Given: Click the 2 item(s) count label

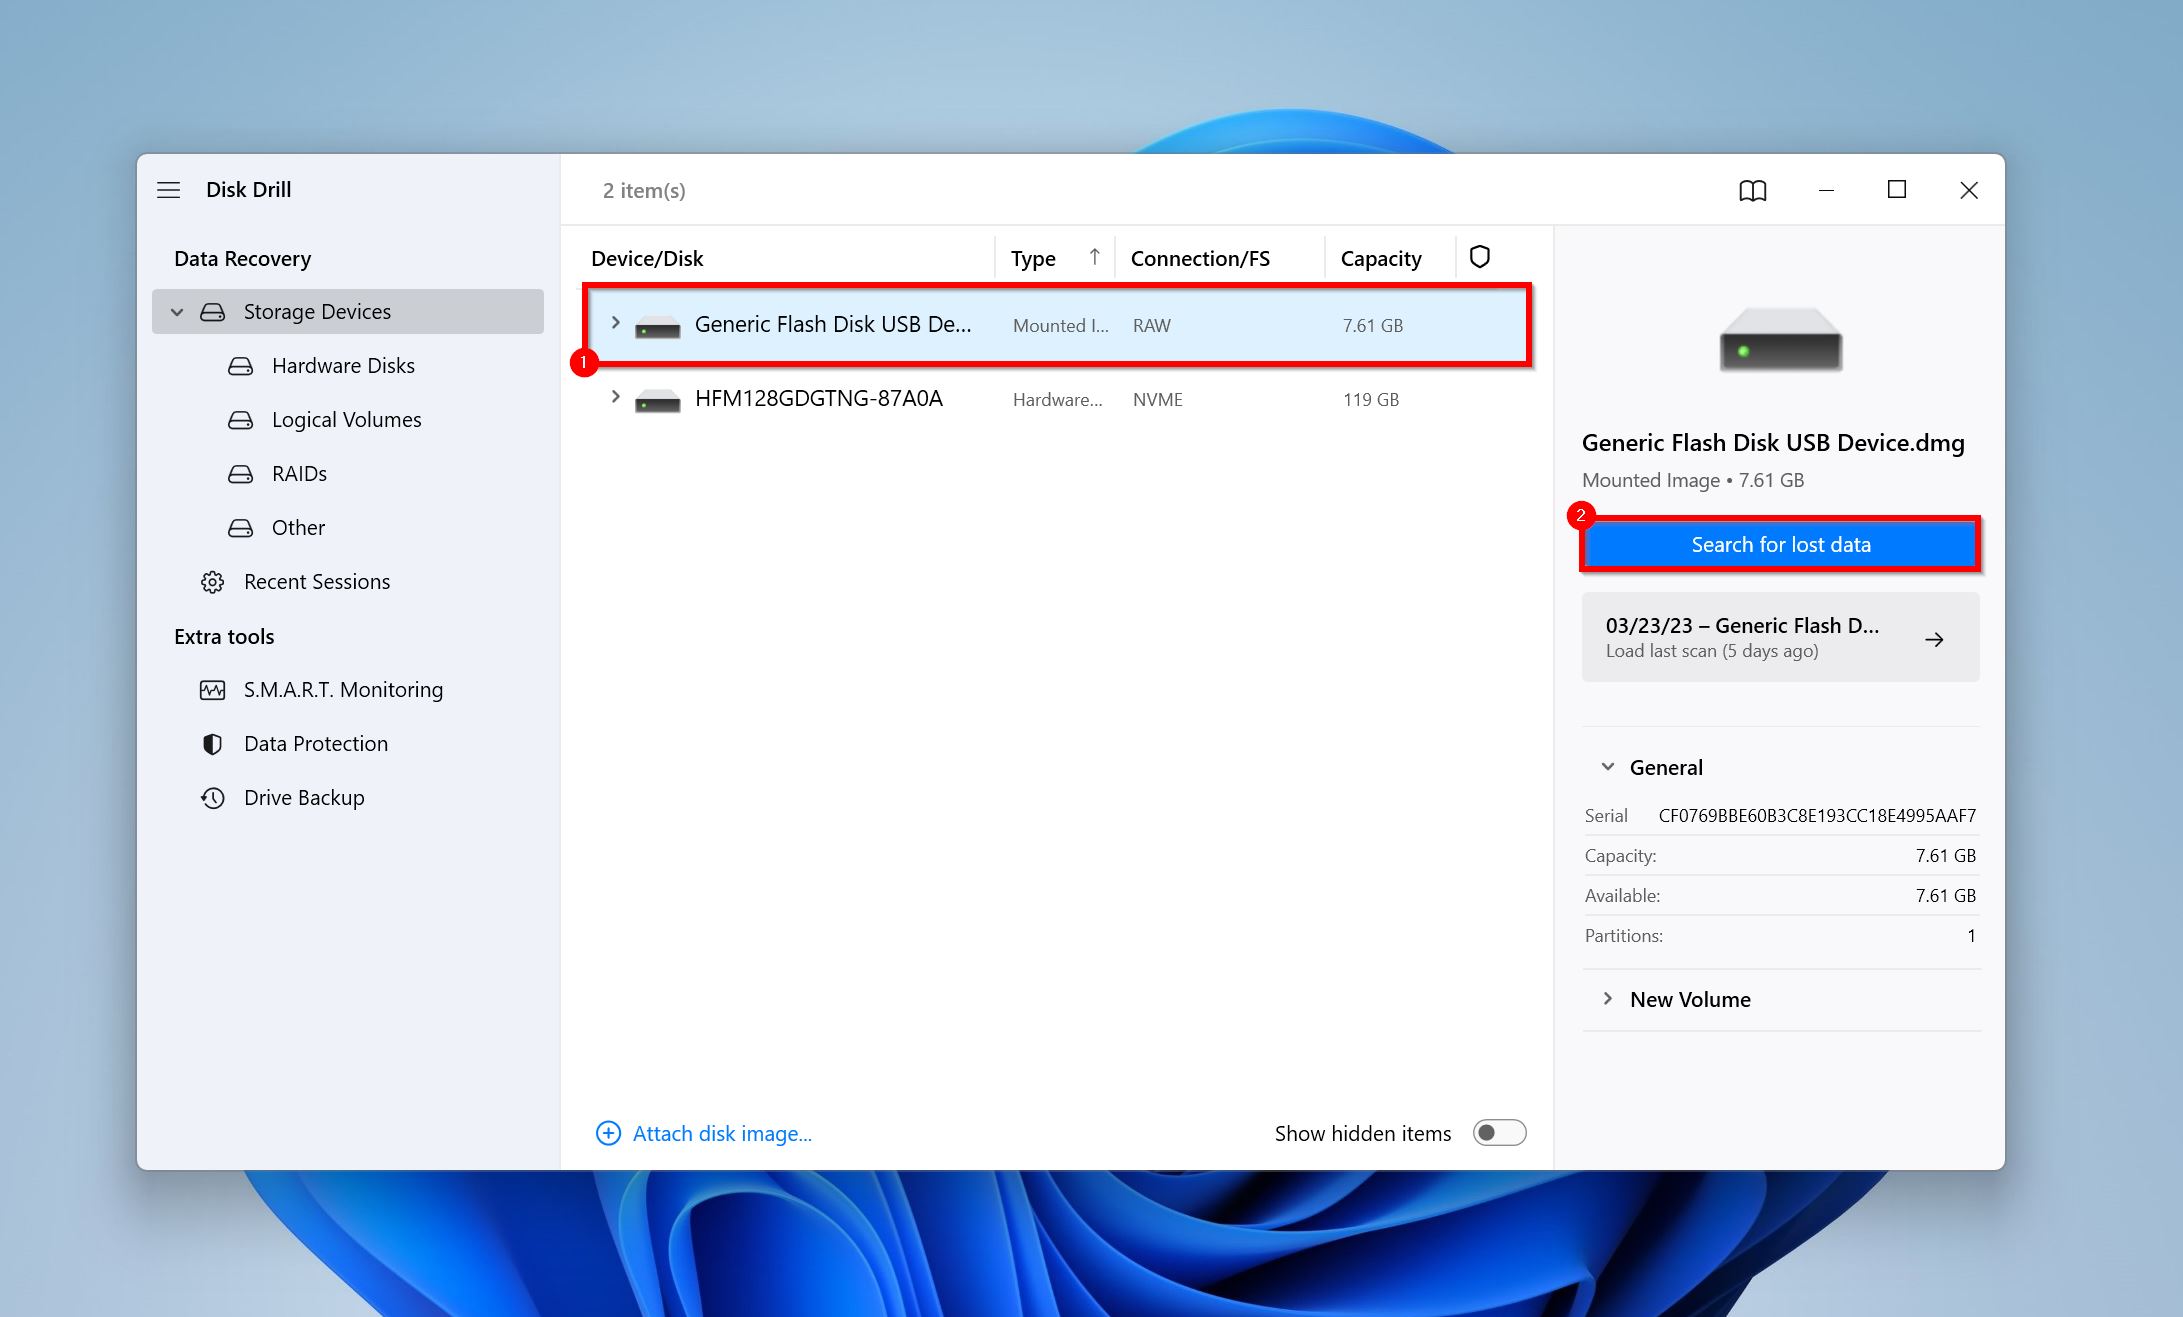Looking at the screenshot, I should pos(644,190).
